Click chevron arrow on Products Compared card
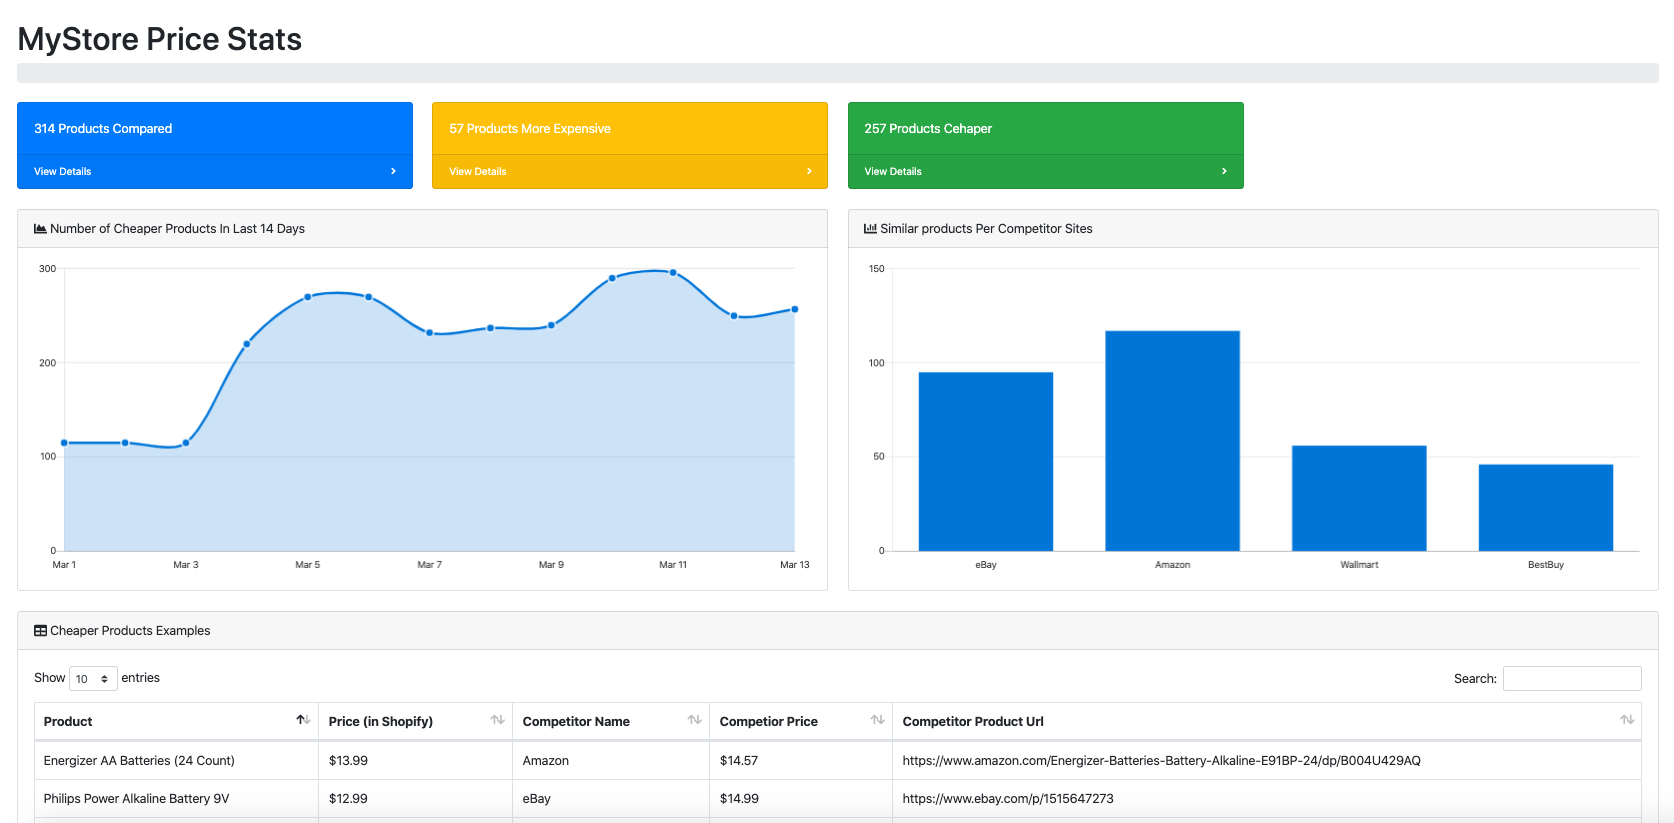 tap(393, 172)
